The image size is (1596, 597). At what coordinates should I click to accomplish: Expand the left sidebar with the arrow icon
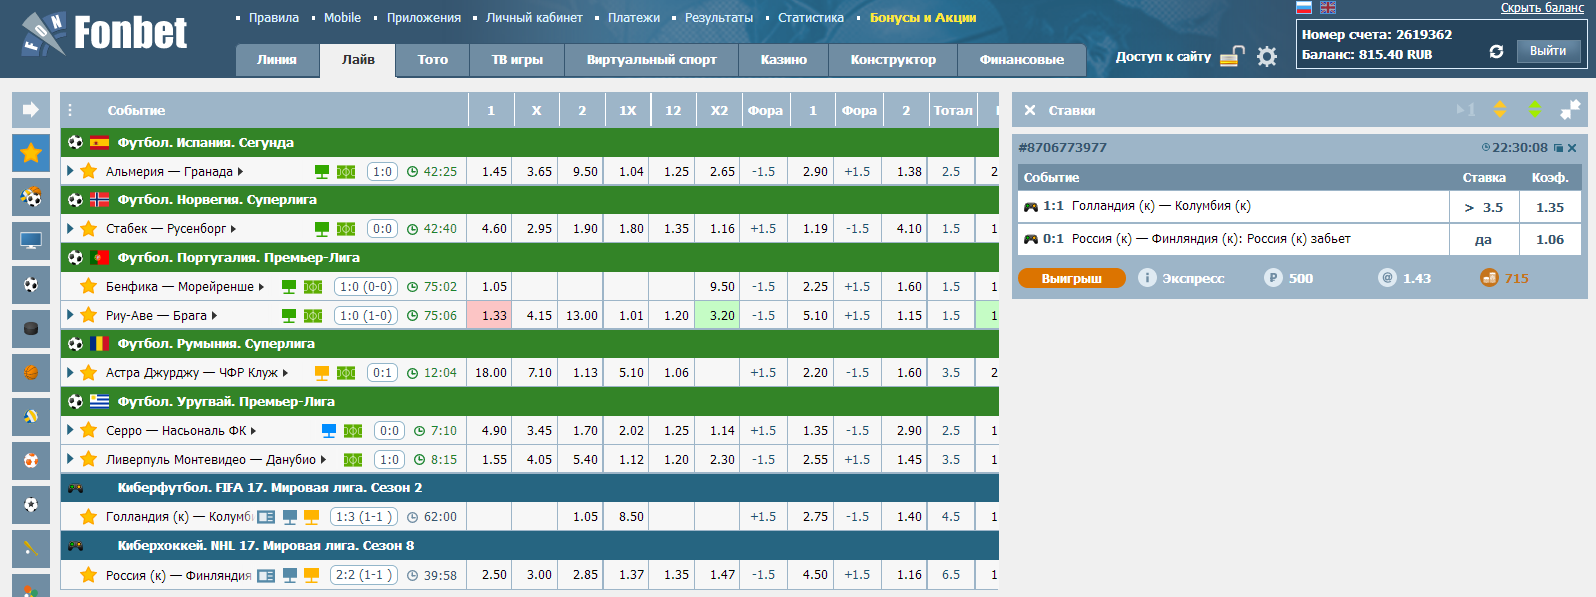31,110
